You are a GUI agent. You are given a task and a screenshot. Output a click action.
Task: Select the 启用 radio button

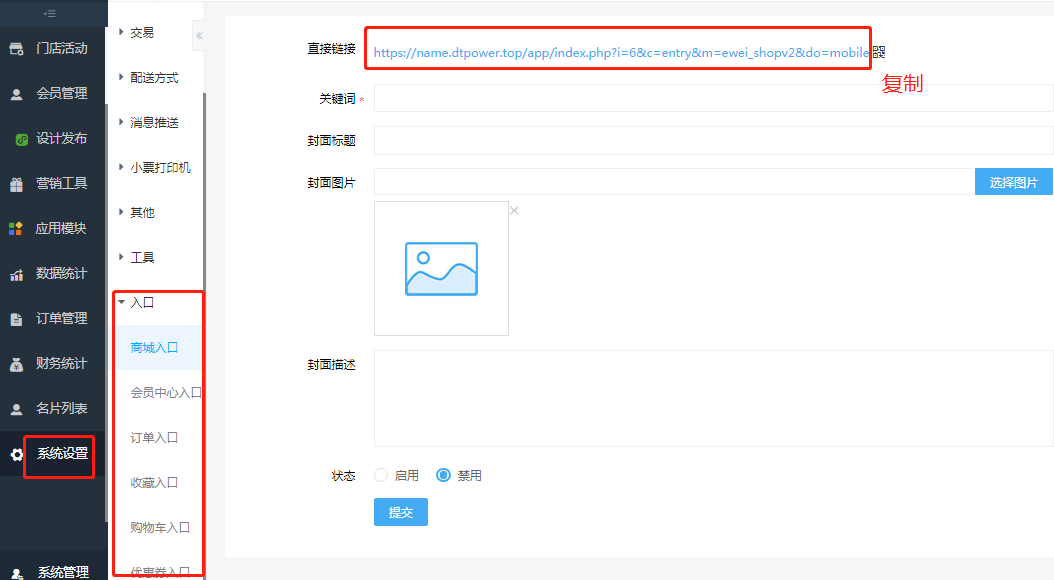point(381,475)
